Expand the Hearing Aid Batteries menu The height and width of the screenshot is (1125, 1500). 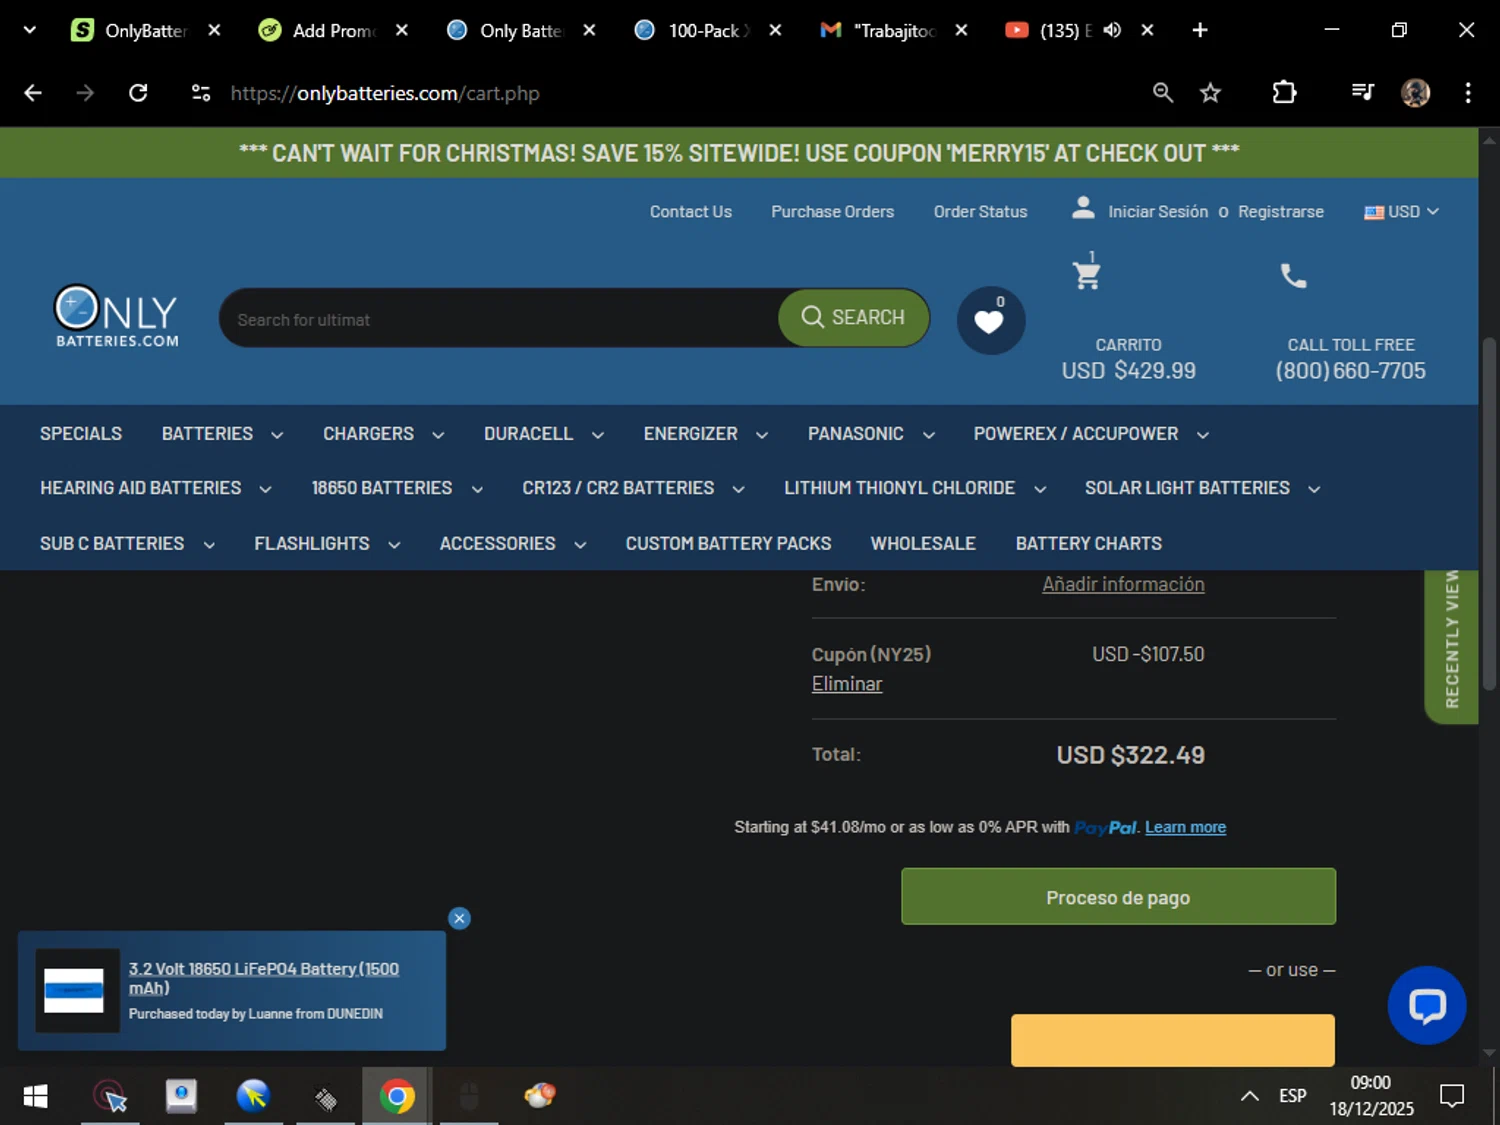(x=155, y=488)
